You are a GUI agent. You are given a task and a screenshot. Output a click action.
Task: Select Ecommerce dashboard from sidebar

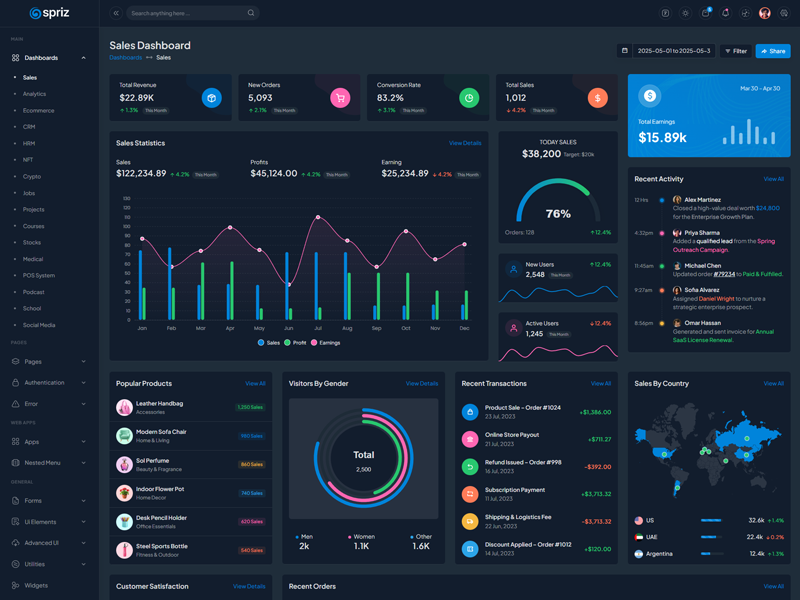click(x=38, y=110)
